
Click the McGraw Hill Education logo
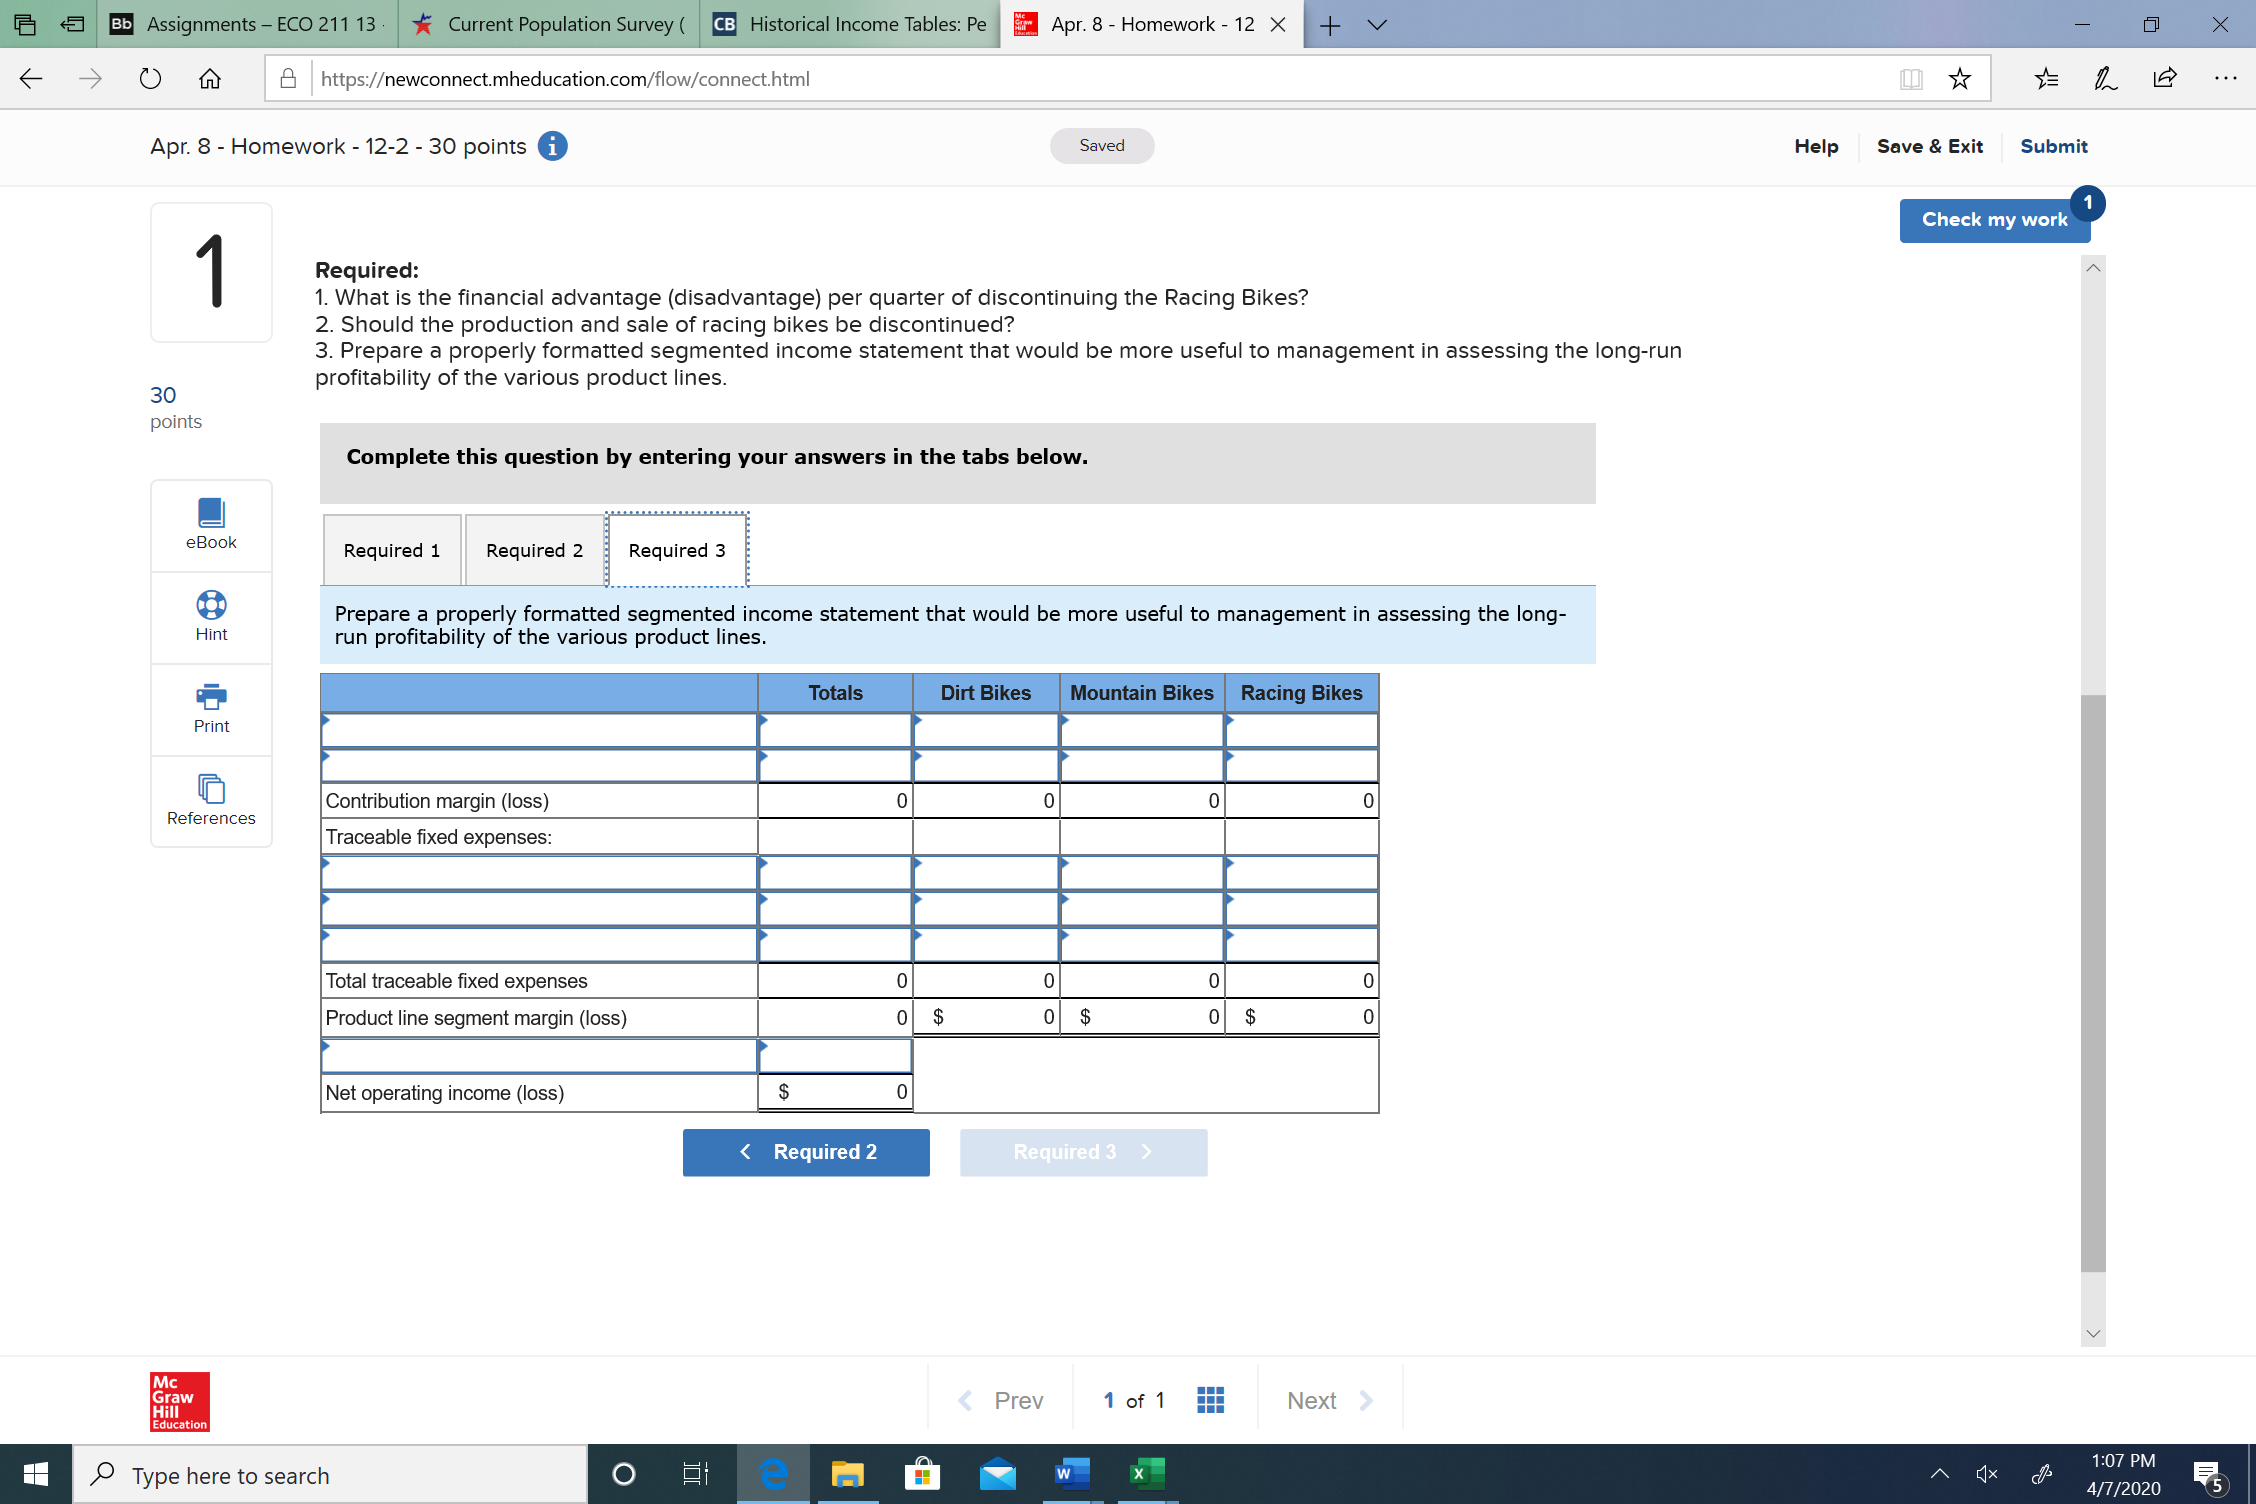[179, 1401]
